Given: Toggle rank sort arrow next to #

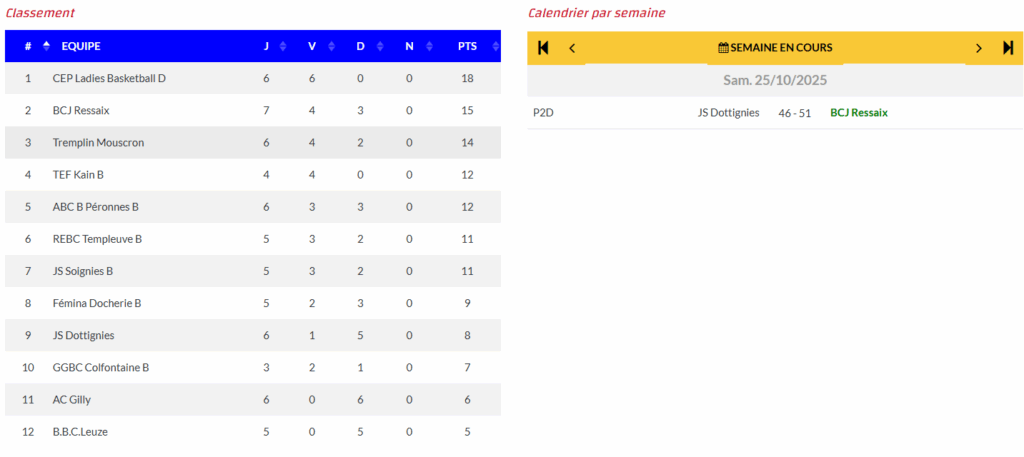Looking at the screenshot, I should (46, 46).
